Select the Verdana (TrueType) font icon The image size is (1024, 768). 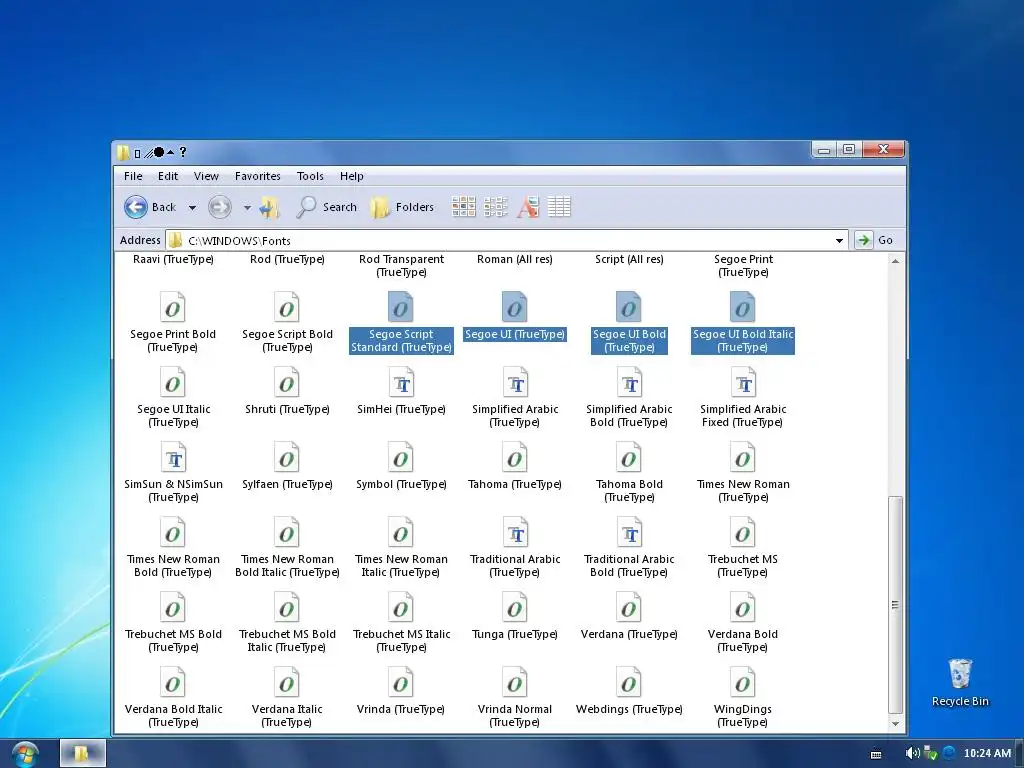[x=629, y=607]
